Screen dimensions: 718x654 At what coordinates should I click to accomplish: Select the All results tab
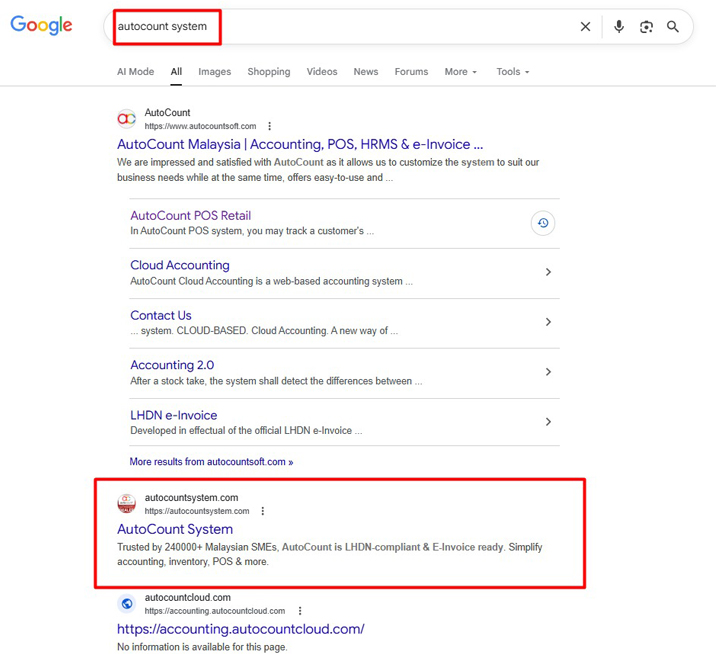pyautogui.click(x=176, y=72)
